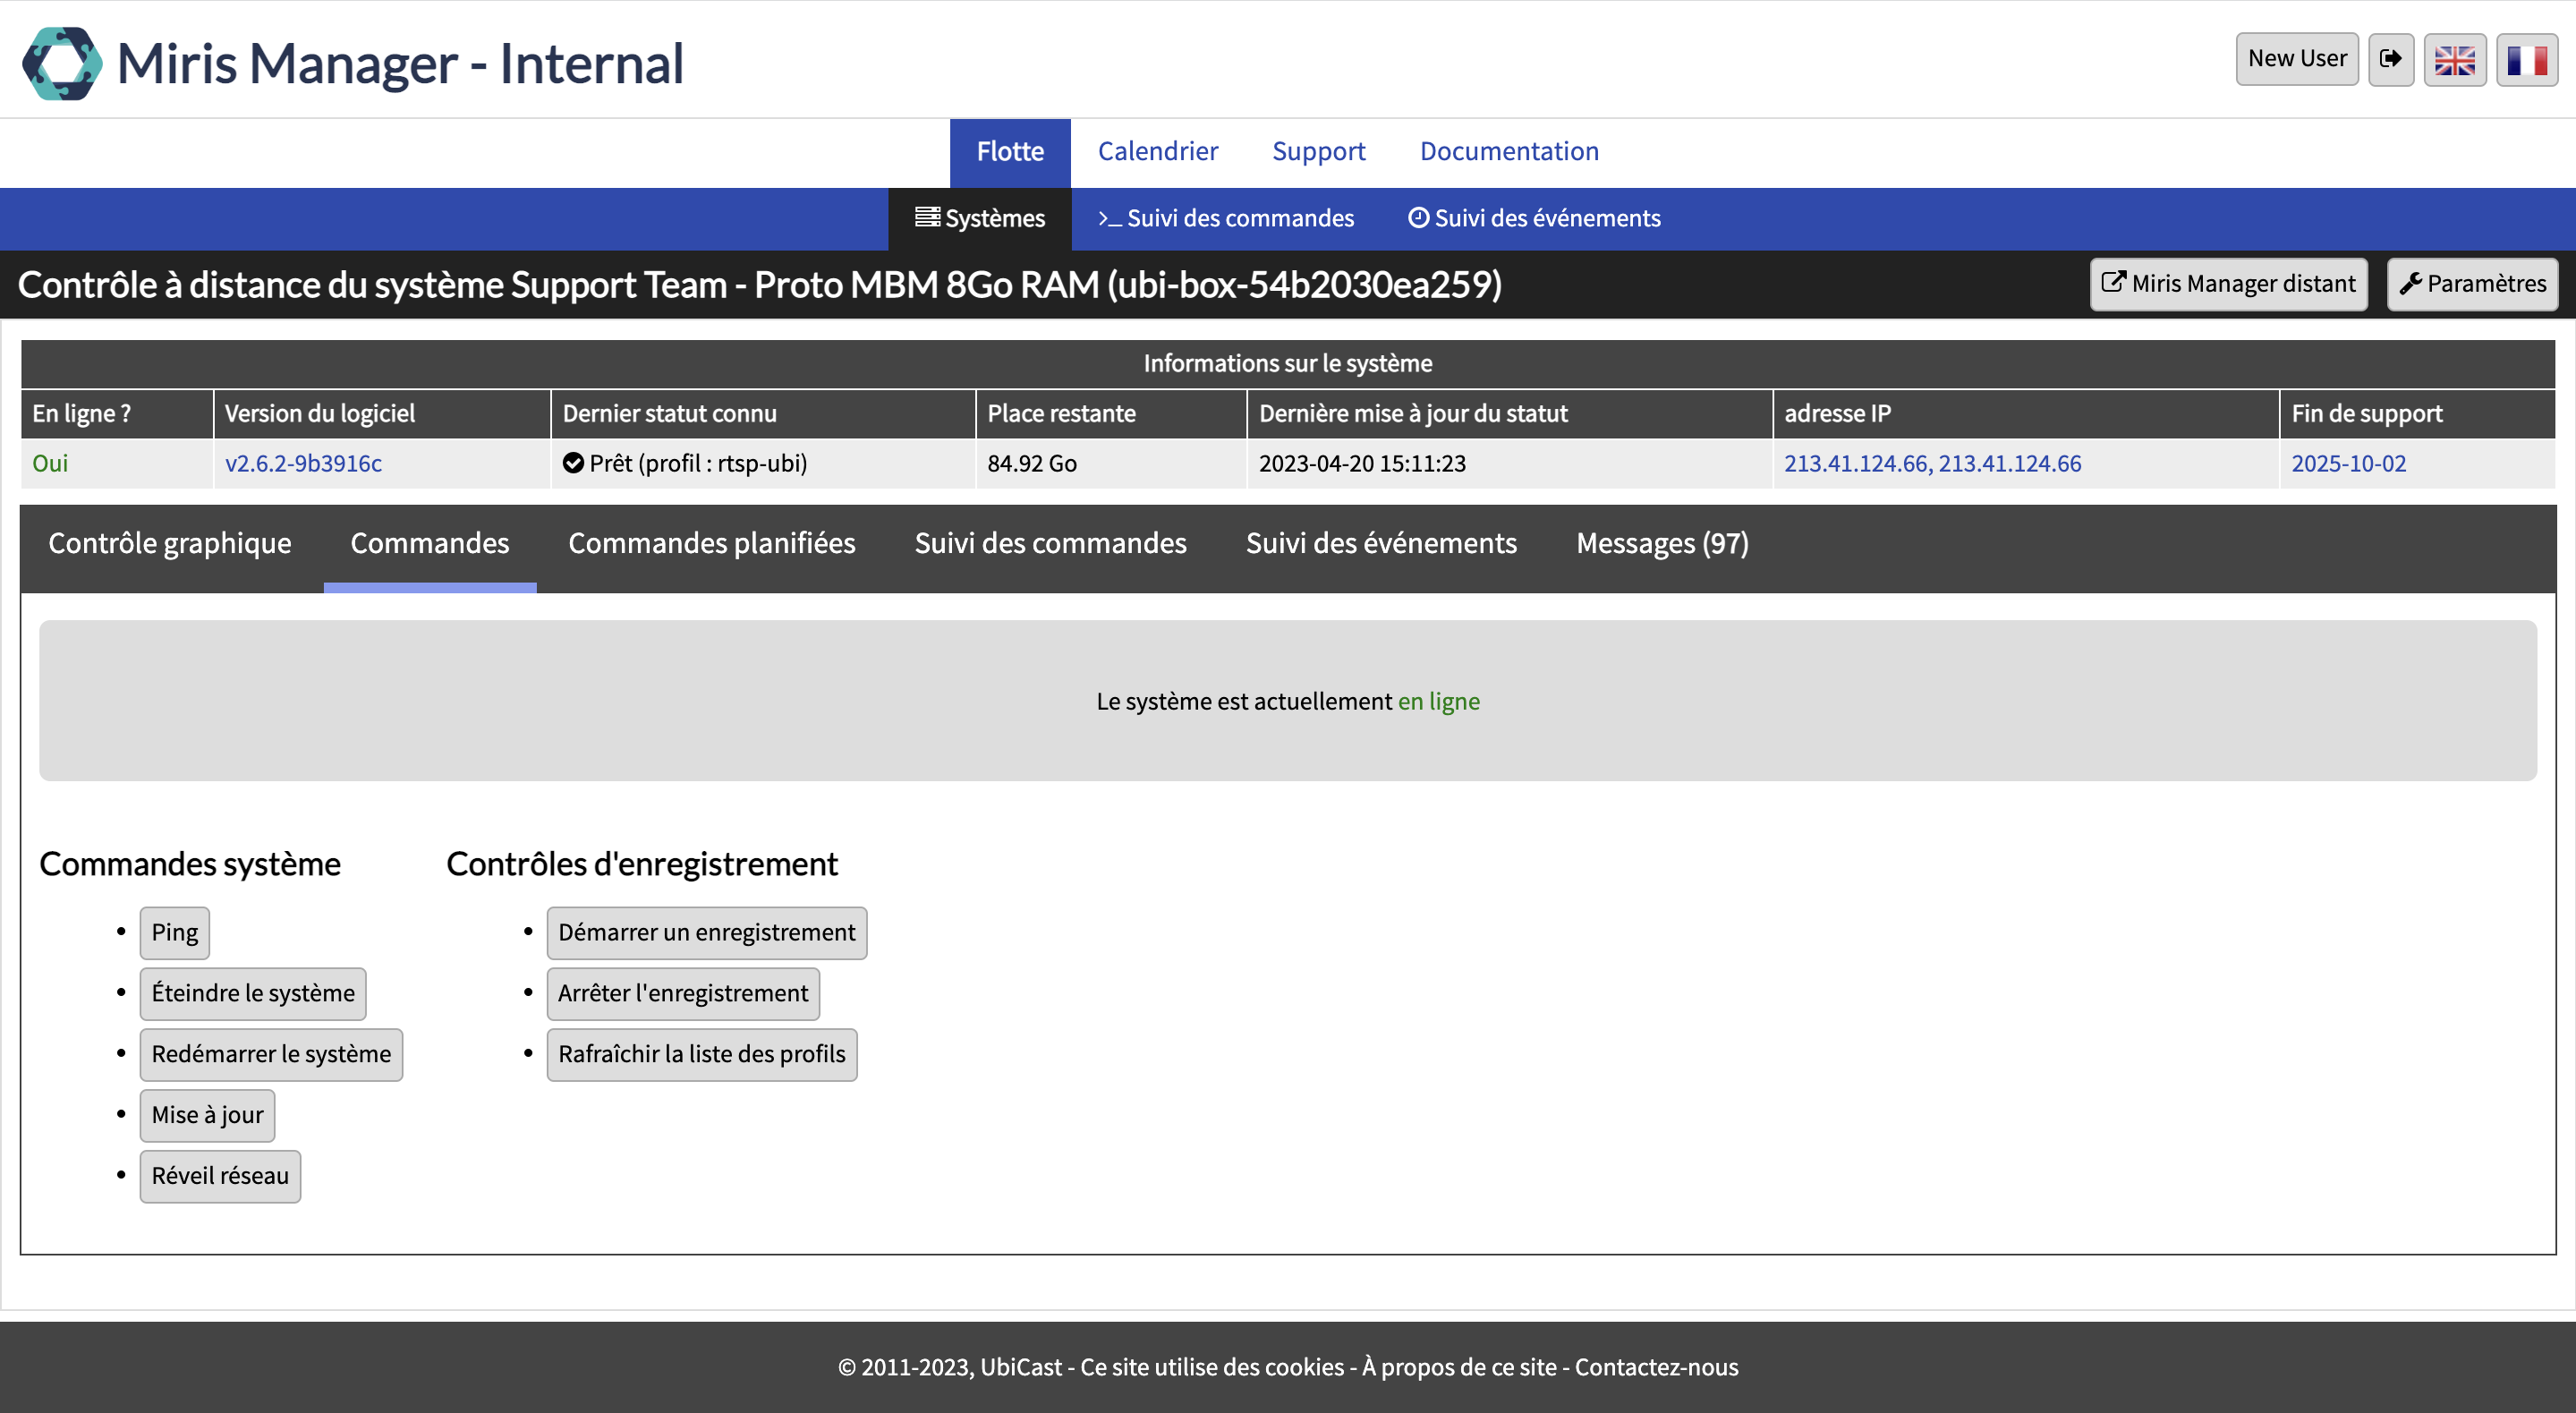Click 'en ligne' in the status banner
The width and height of the screenshot is (2576, 1413).
tap(1439, 701)
